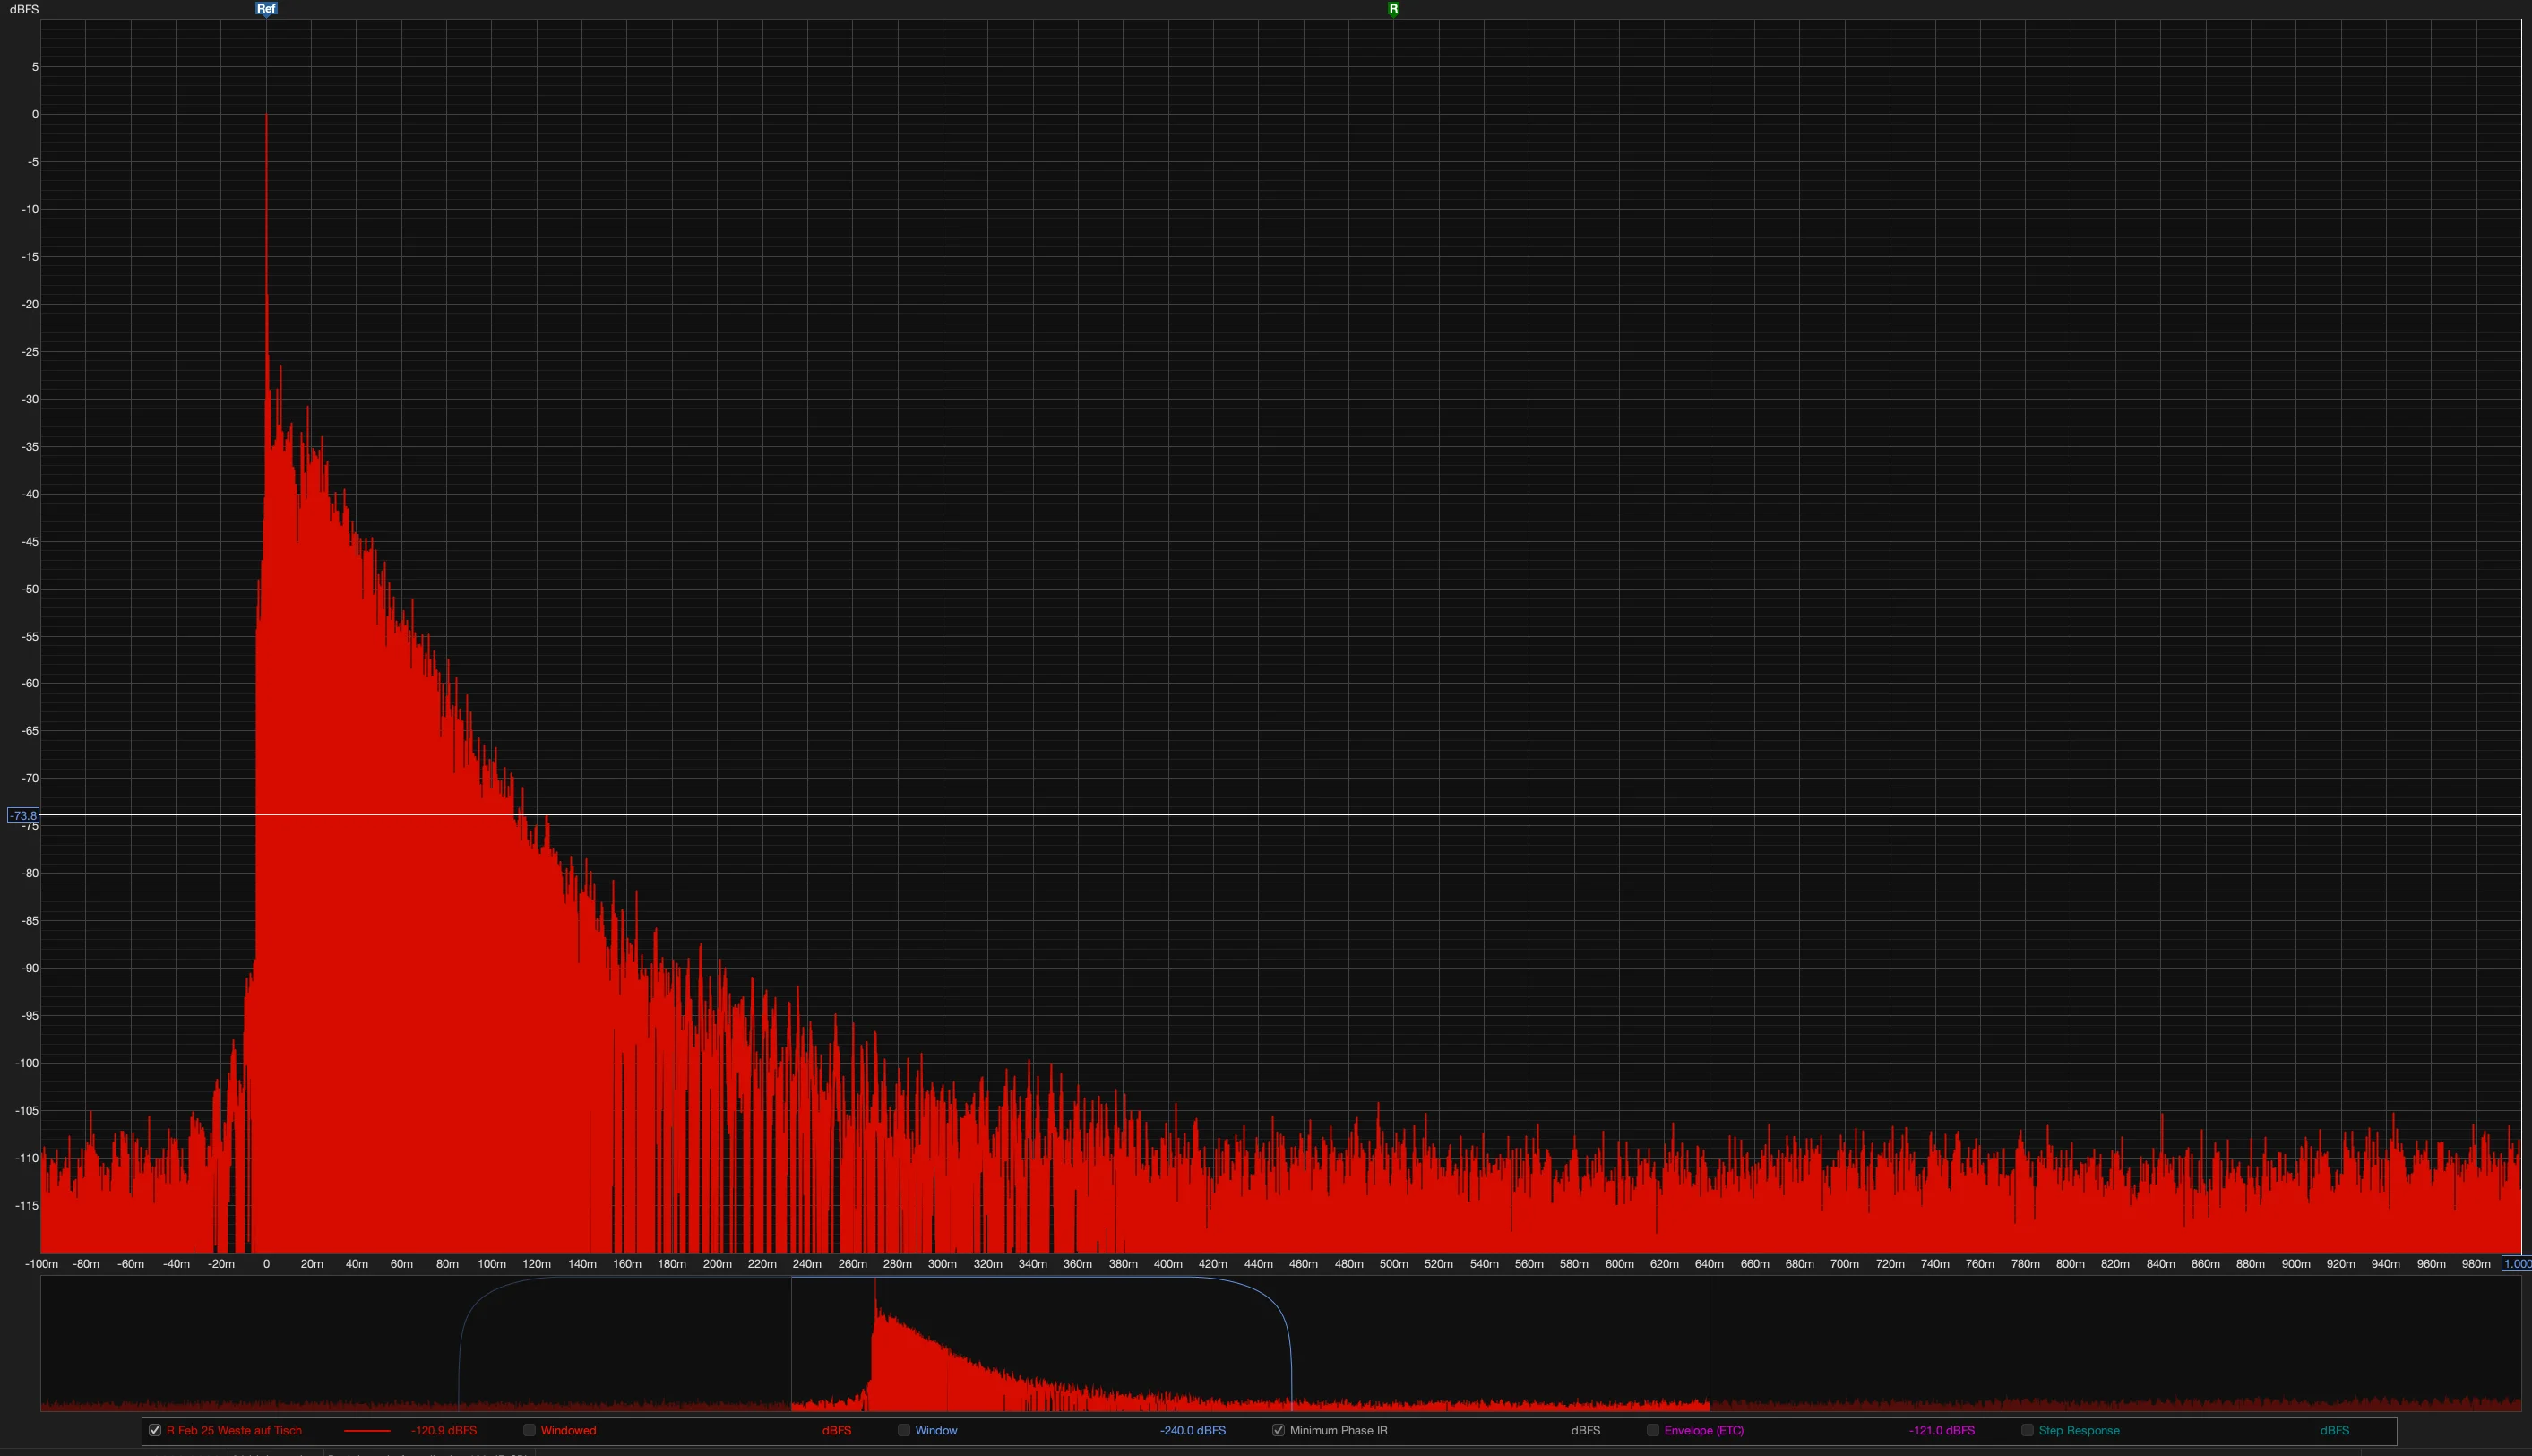The width and height of the screenshot is (2532, 1456).
Task: Click the 'Step Response' legend label
Action: 2078,1430
